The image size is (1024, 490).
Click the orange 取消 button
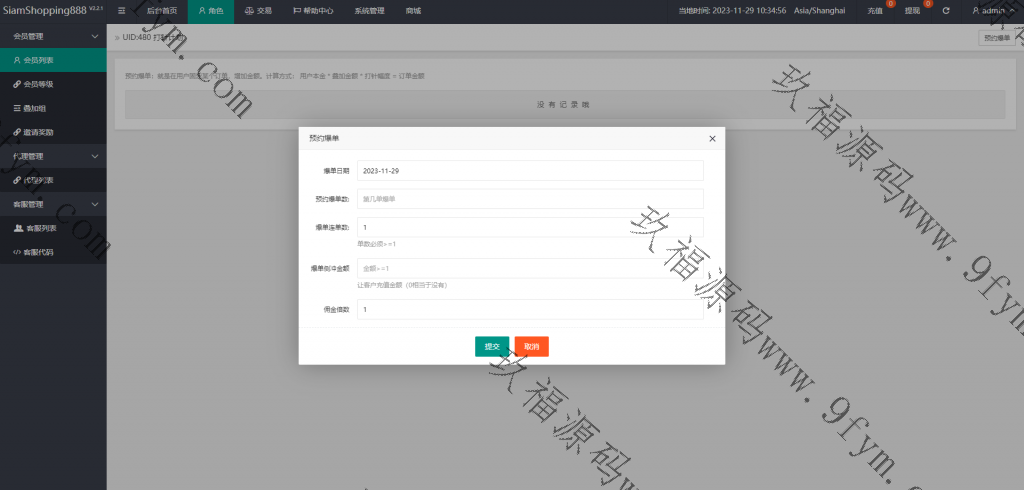[x=531, y=346]
